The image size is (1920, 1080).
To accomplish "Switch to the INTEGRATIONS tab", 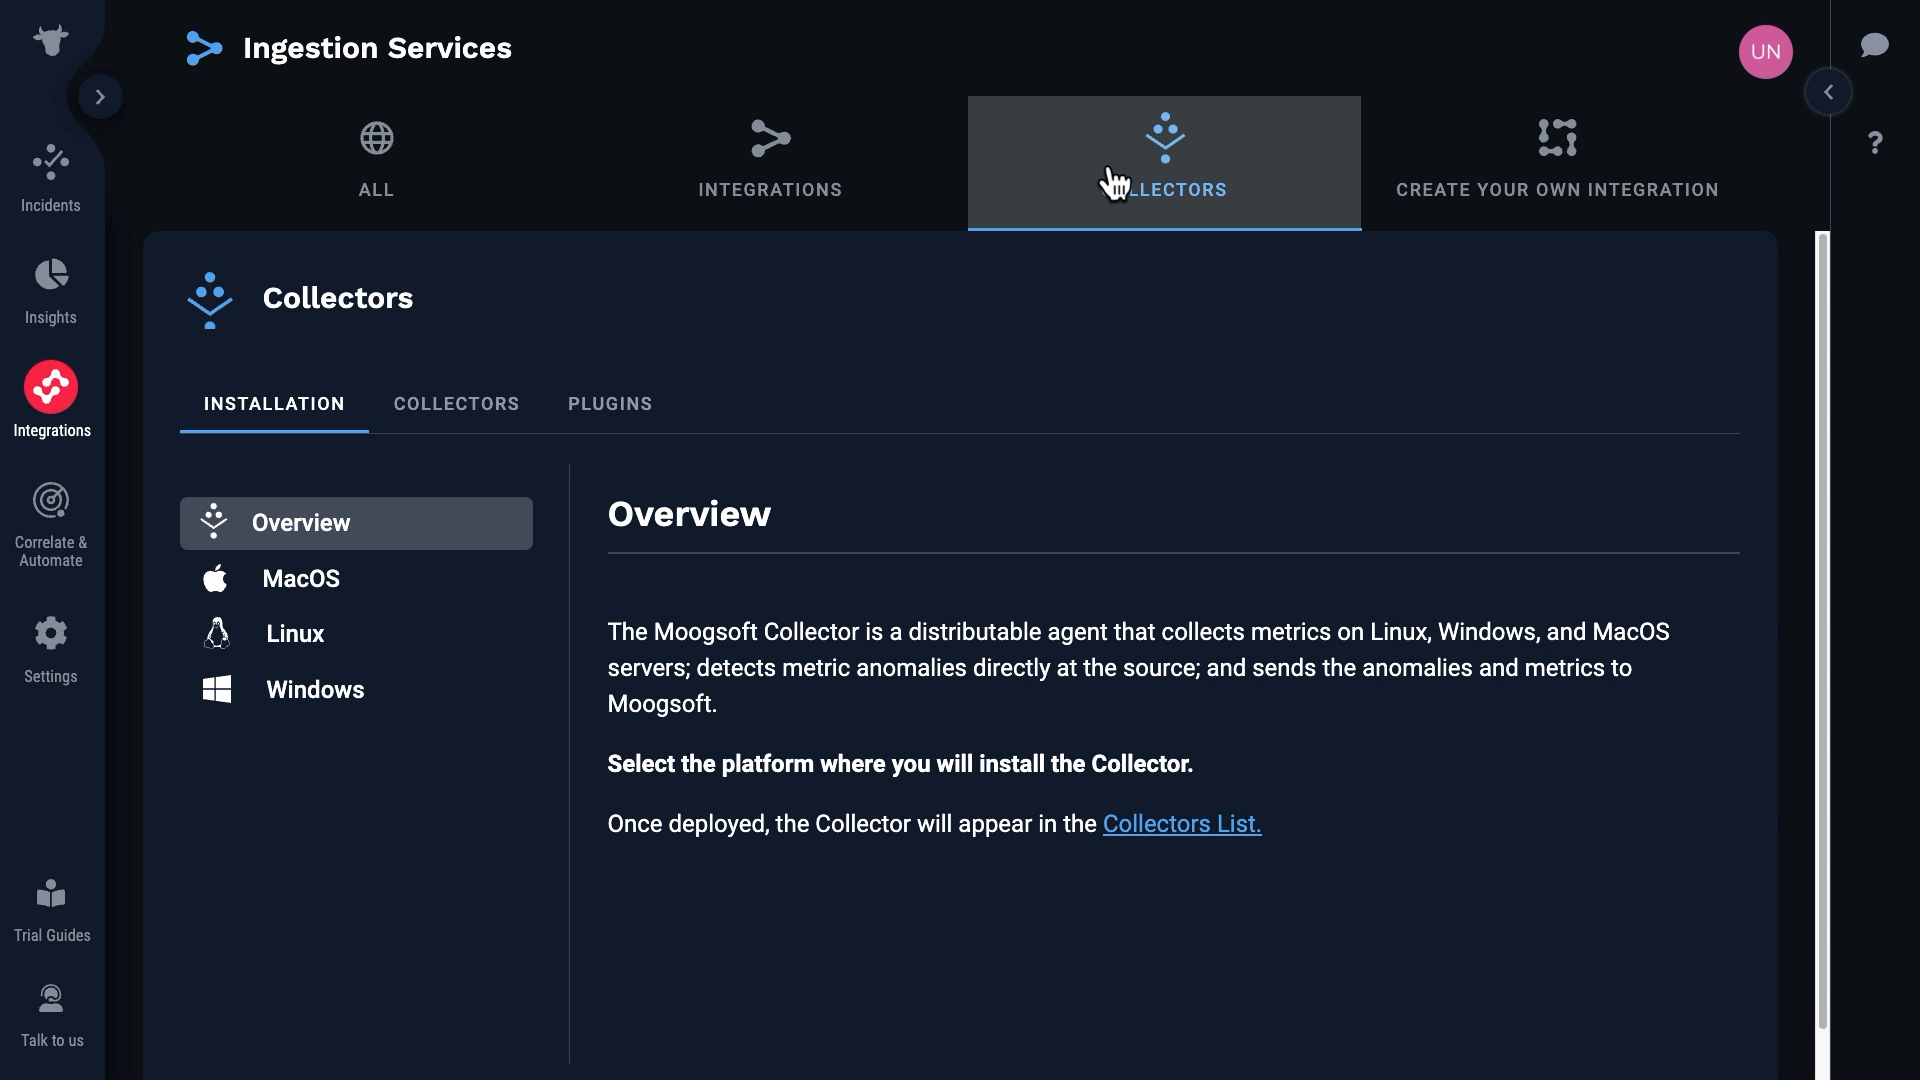I will (x=770, y=162).
